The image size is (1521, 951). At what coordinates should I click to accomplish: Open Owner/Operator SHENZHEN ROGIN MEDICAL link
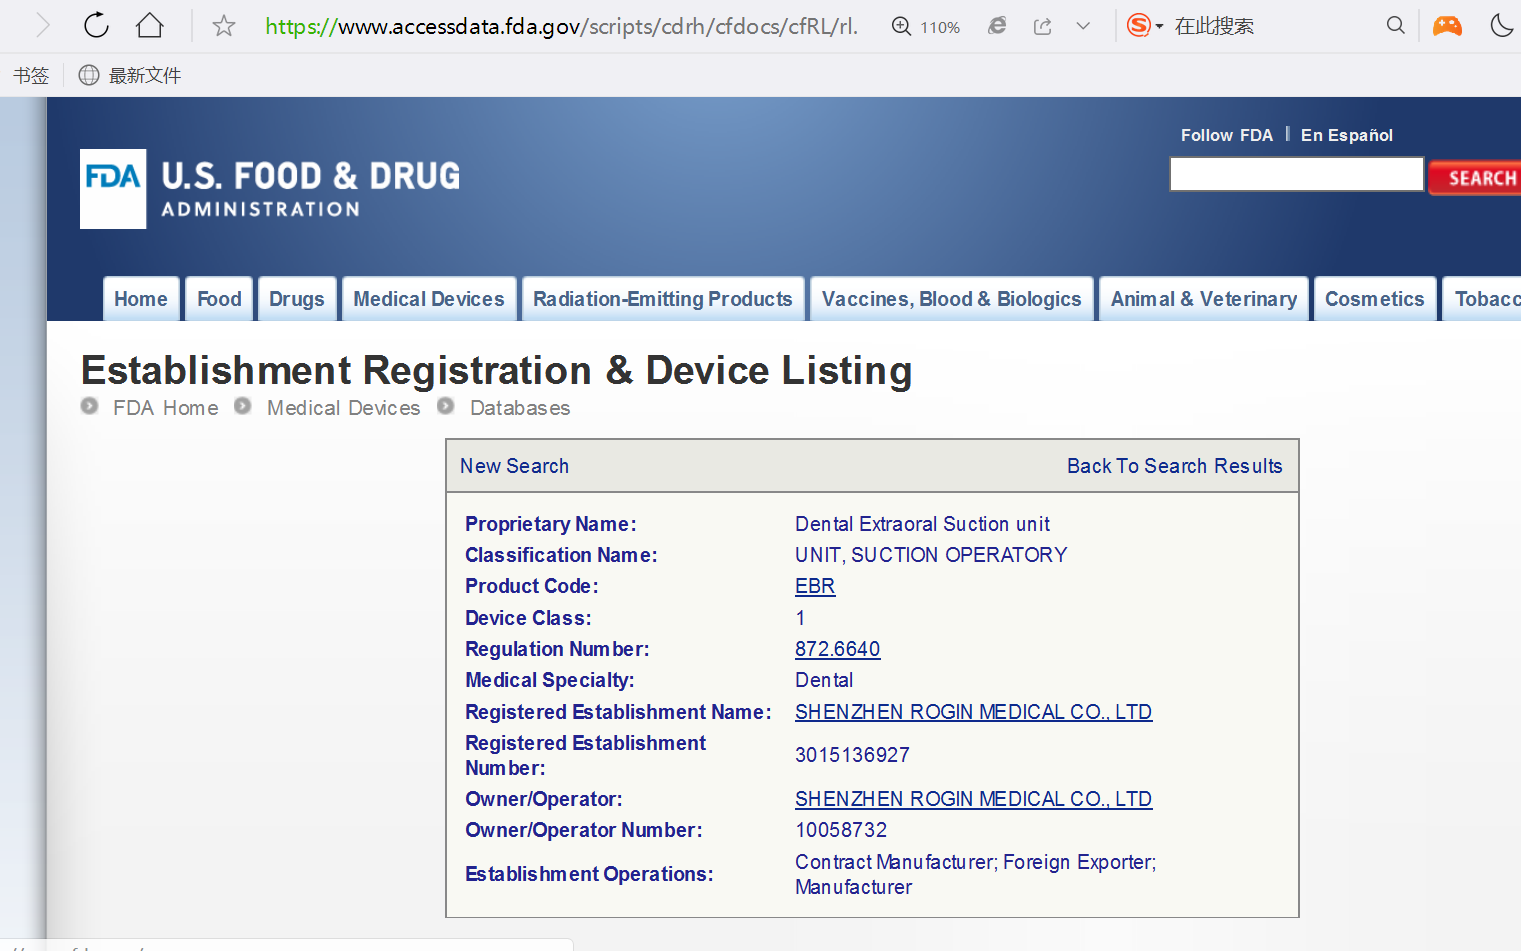[x=973, y=799]
